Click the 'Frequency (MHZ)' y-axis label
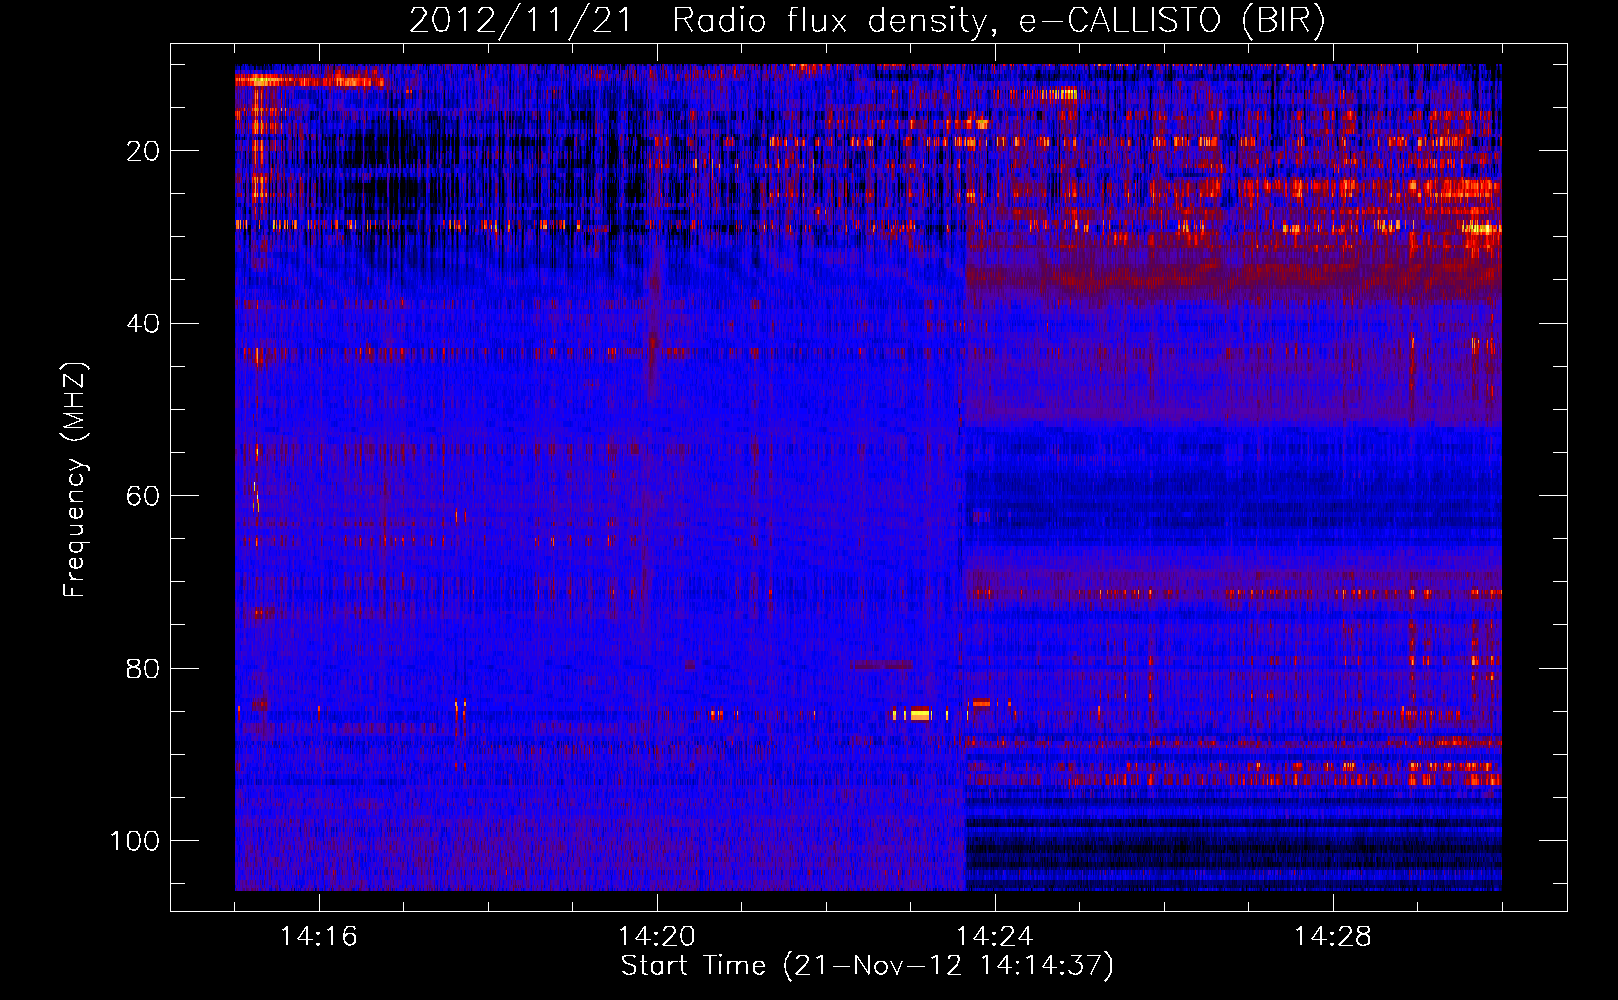Viewport: 1618px width, 1000px height. tap(75, 480)
